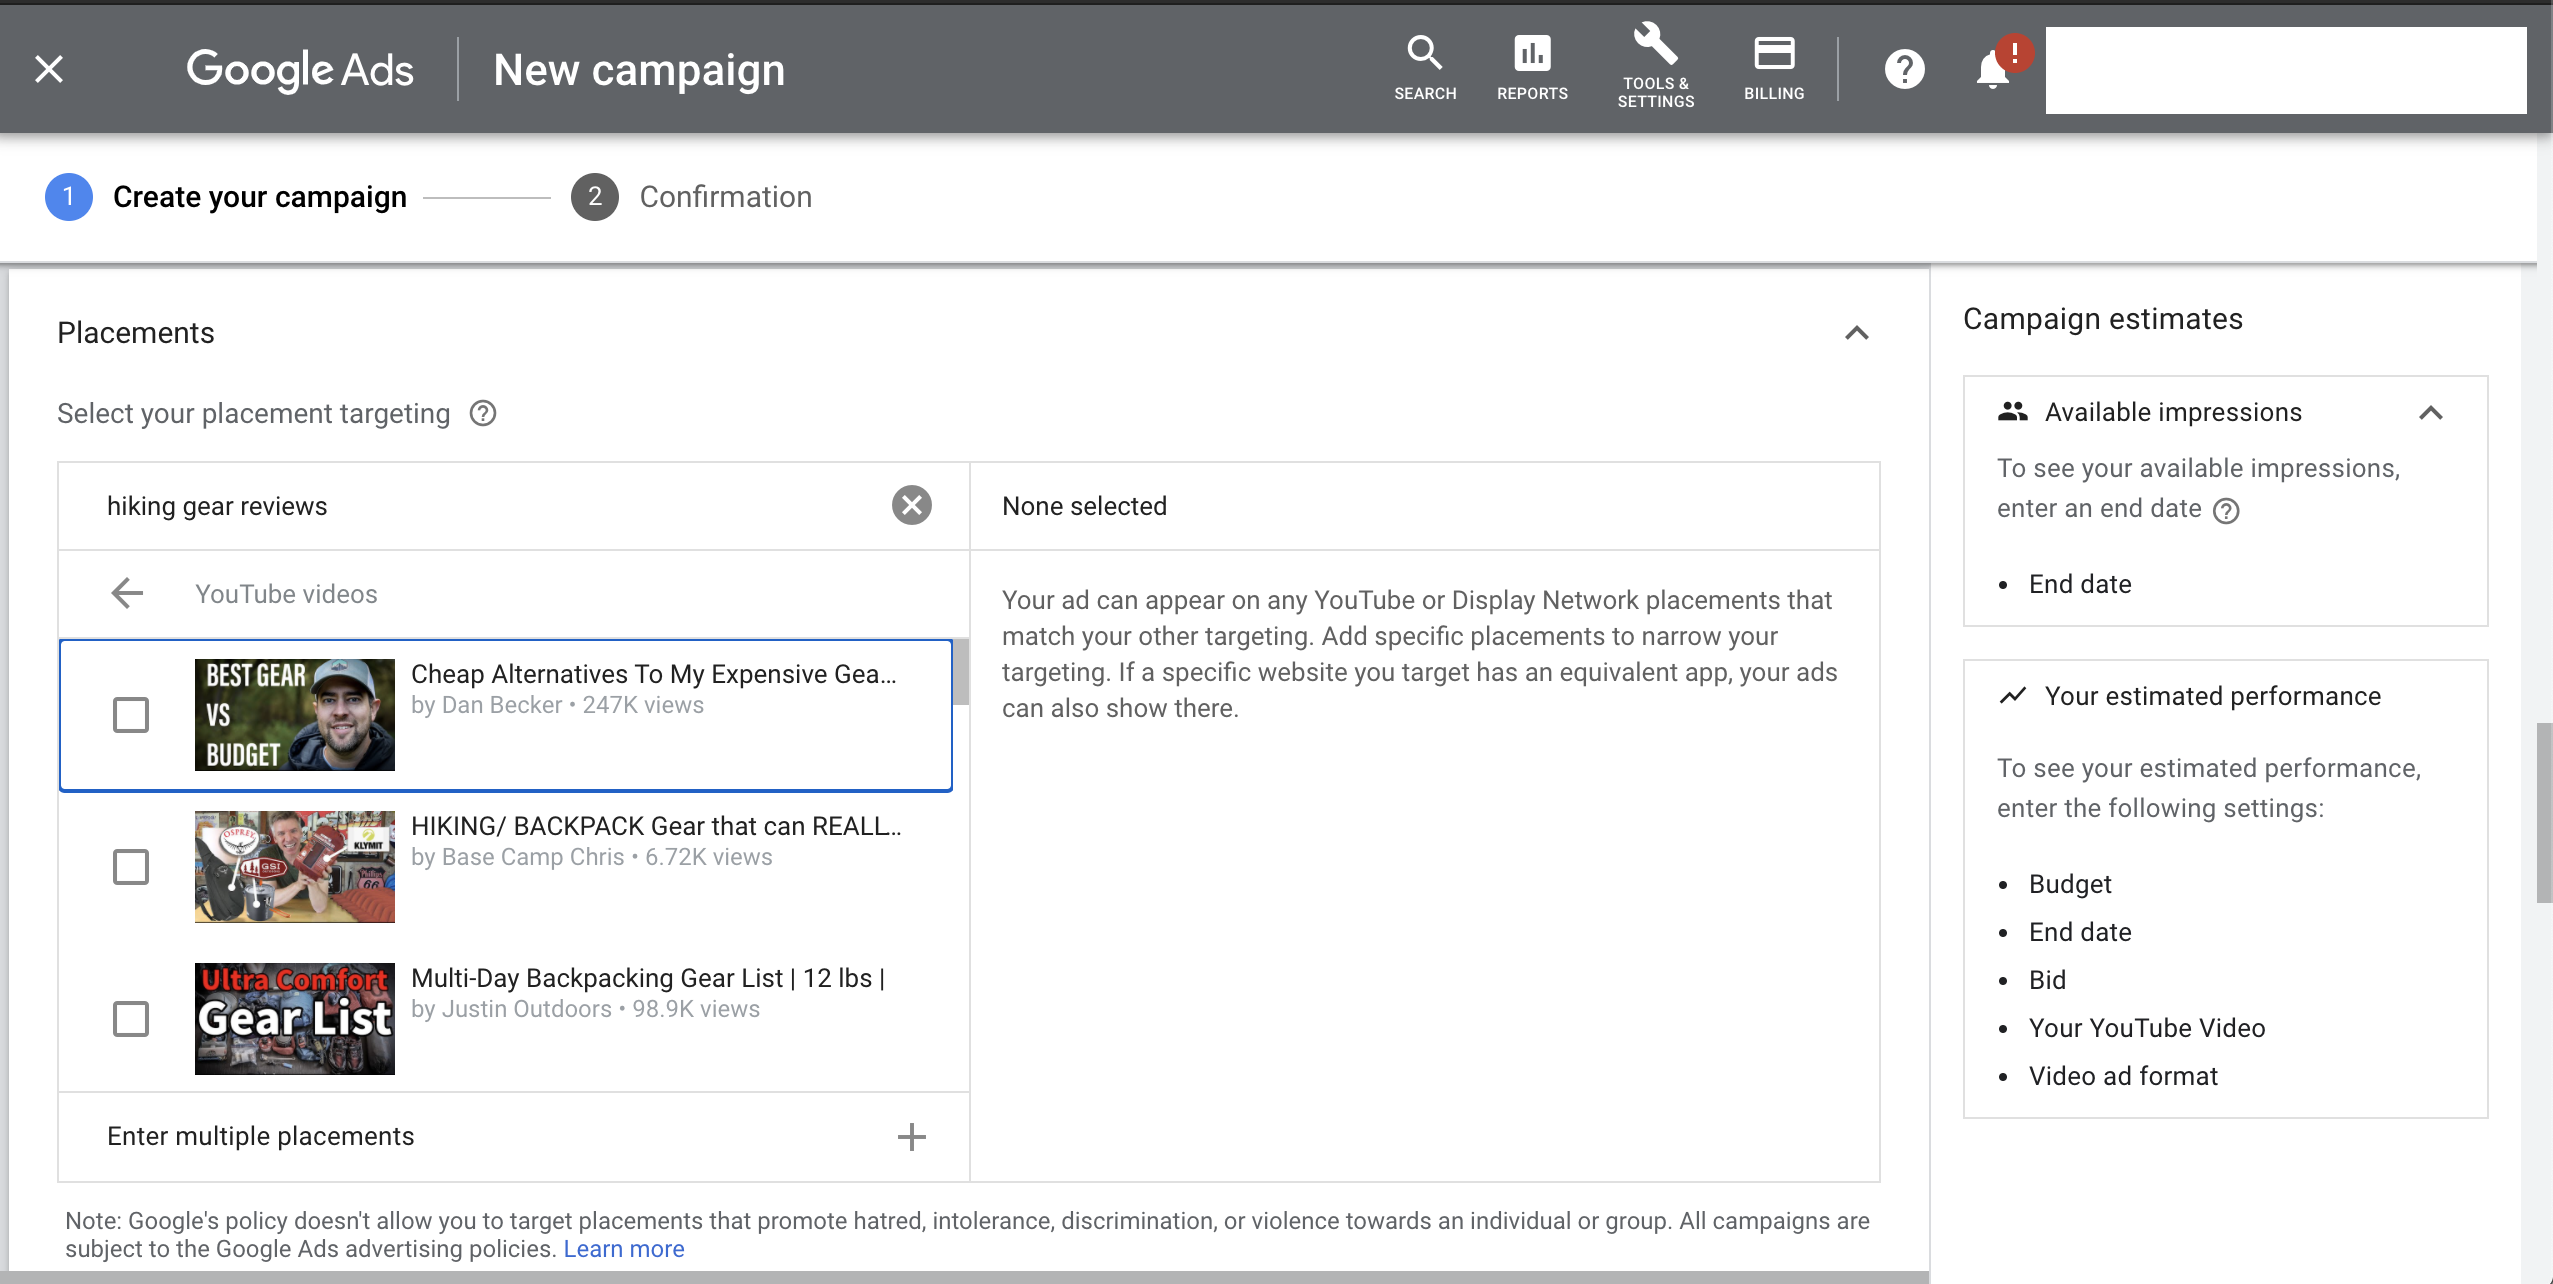Go to the Confirmation step
This screenshot has width=2553, height=1284.
(x=724, y=197)
